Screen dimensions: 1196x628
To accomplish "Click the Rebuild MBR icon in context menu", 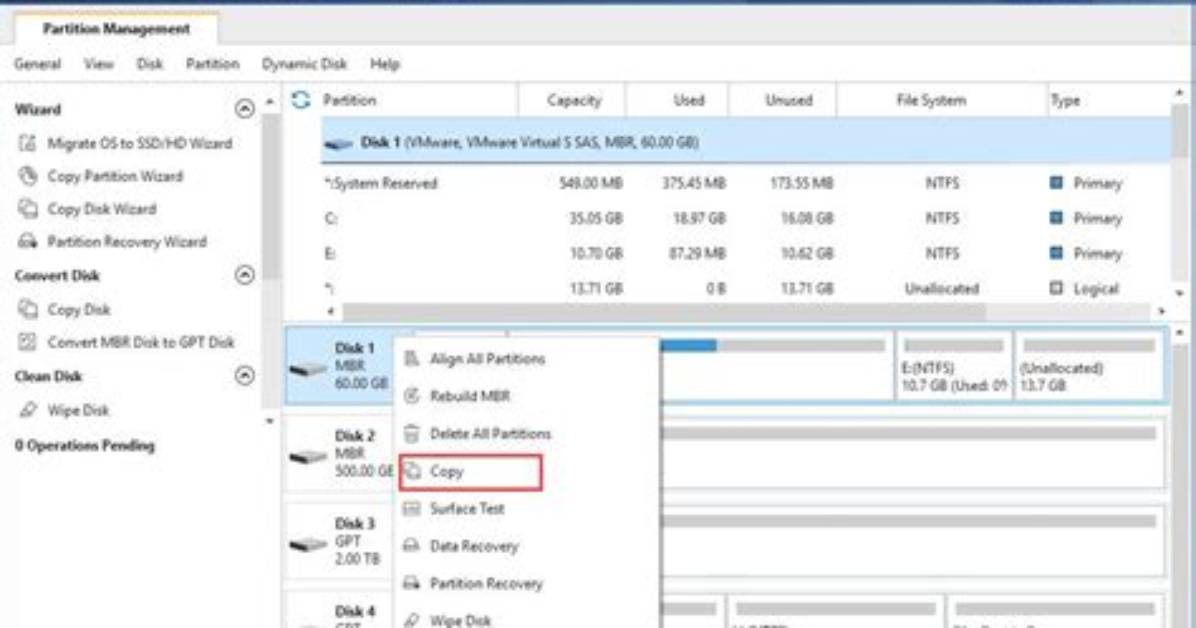I will click(x=412, y=396).
